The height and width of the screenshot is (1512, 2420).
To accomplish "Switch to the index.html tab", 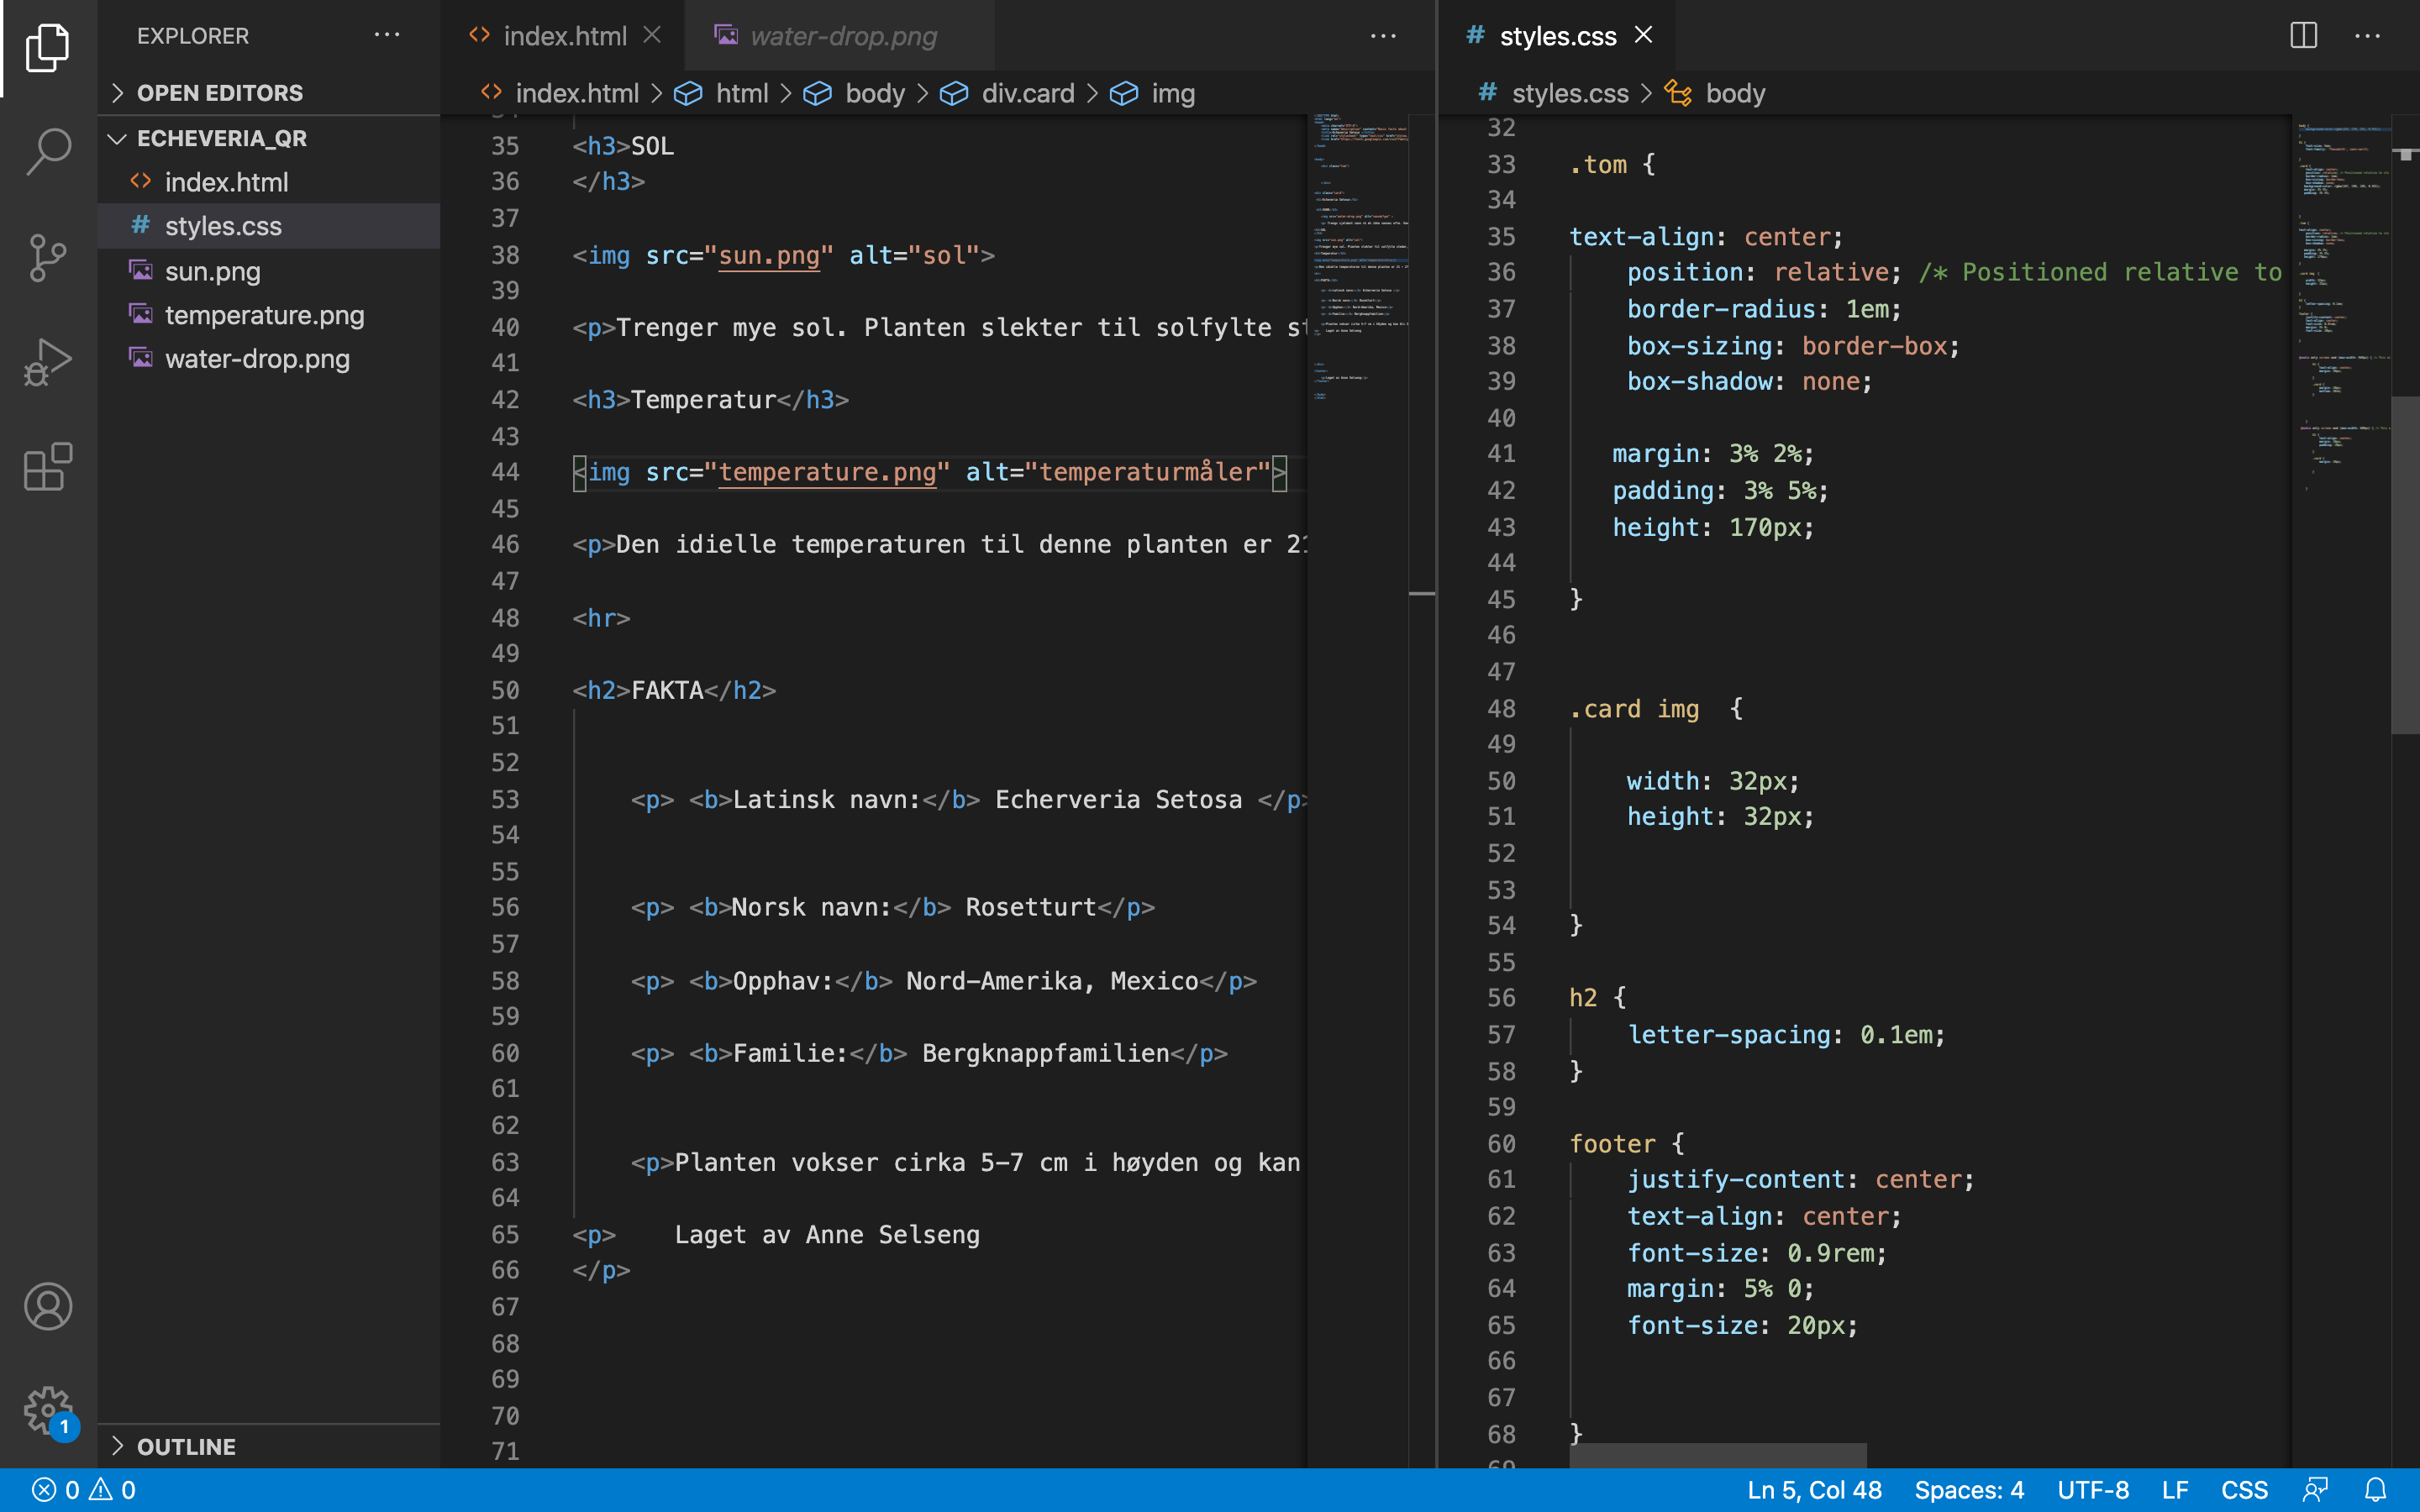I will click(x=564, y=36).
